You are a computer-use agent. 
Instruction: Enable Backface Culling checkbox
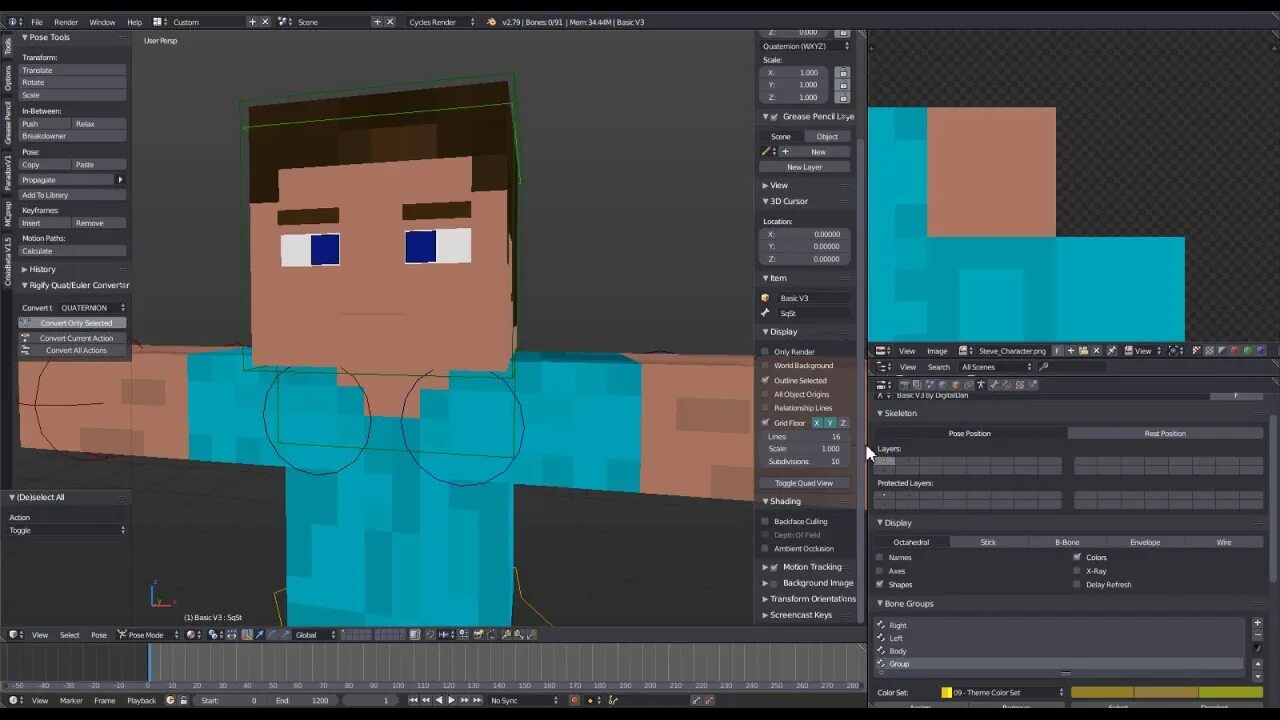coord(766,521)
